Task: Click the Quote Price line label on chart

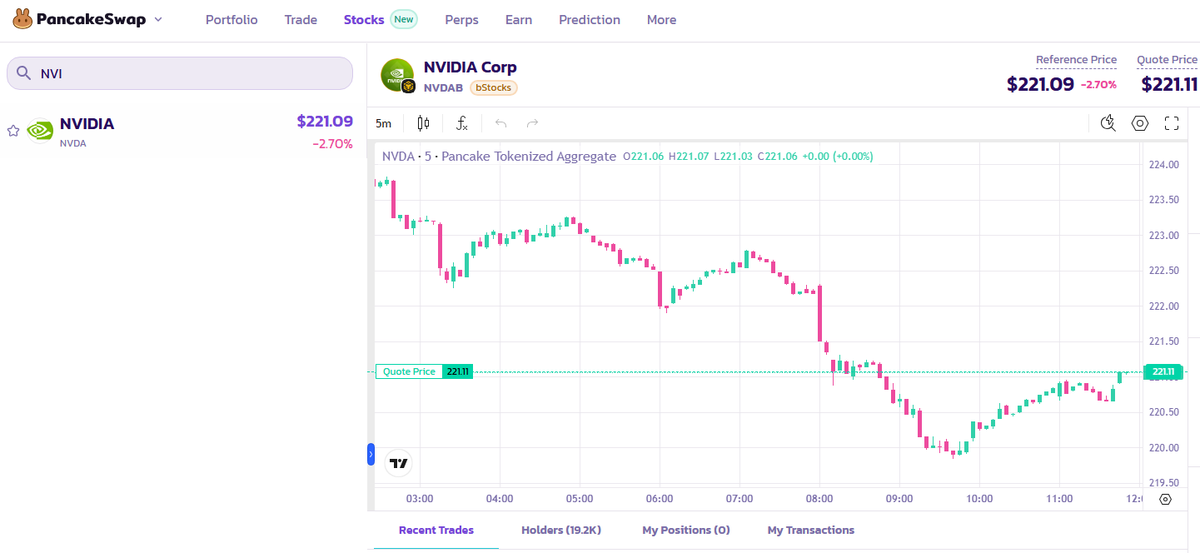Action: click(409, 371)
